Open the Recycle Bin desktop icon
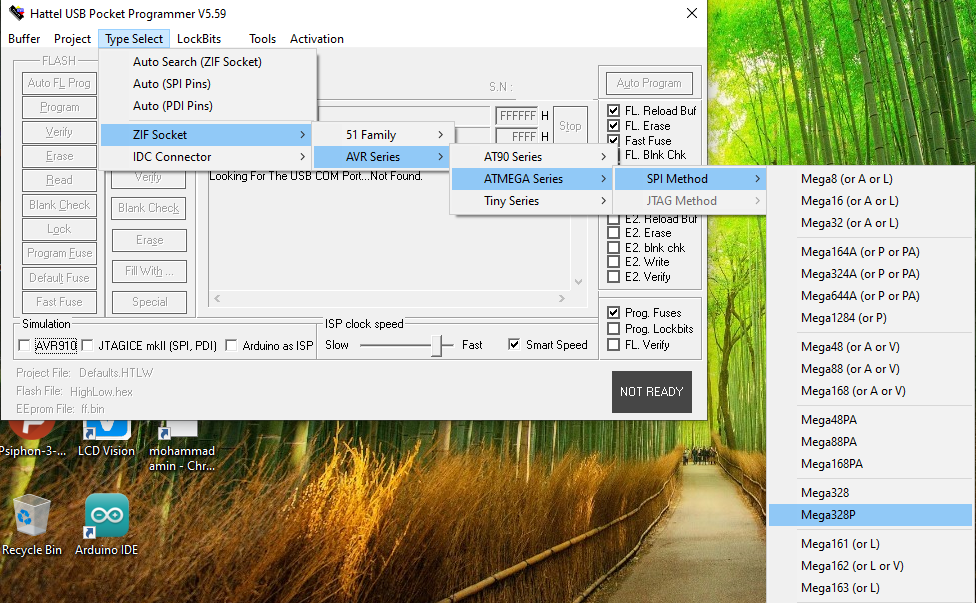976x603 pixels. point(31,525)
